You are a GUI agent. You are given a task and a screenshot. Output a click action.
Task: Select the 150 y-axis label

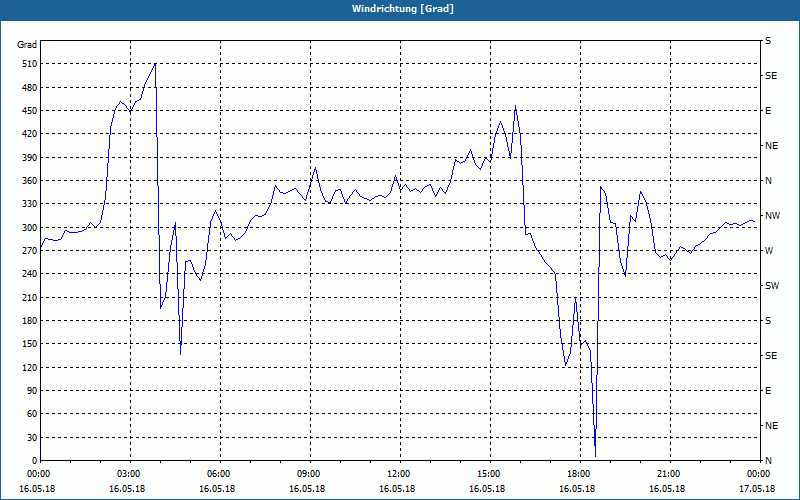pos(28,344)
